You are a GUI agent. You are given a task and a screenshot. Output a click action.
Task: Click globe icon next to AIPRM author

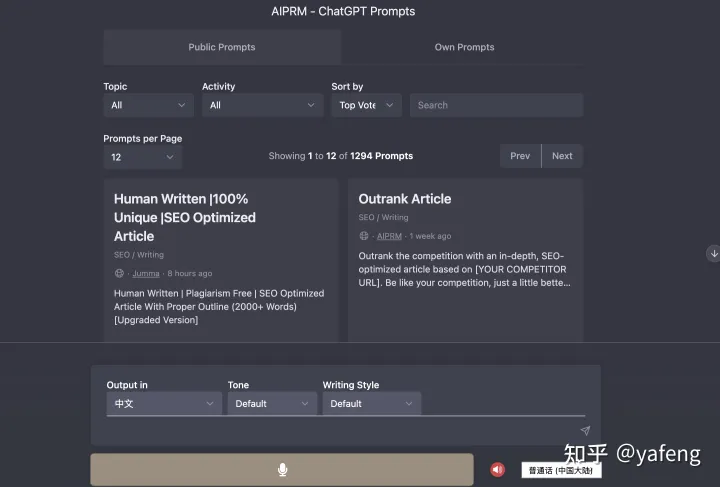coord(364,236)
